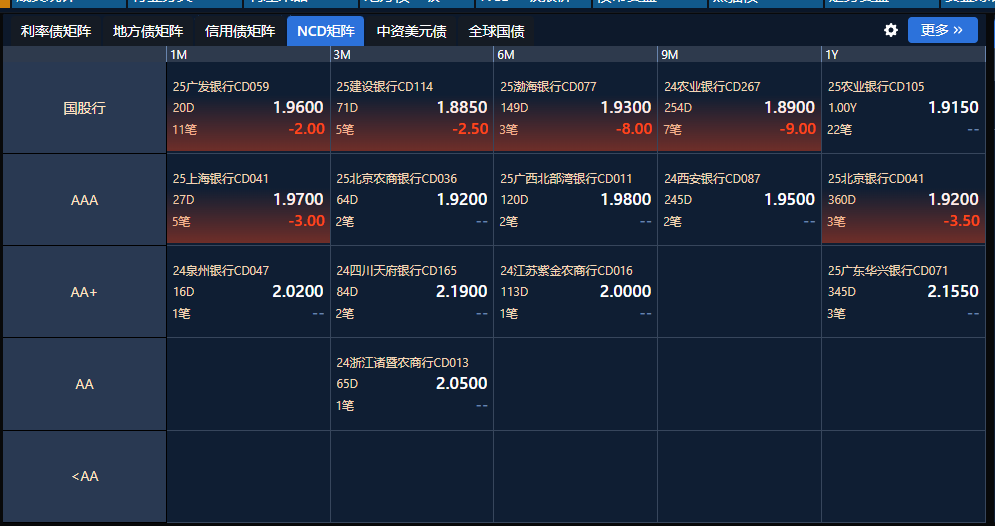Open 25北京农商银行CD036 bond name

click(397, 178)
